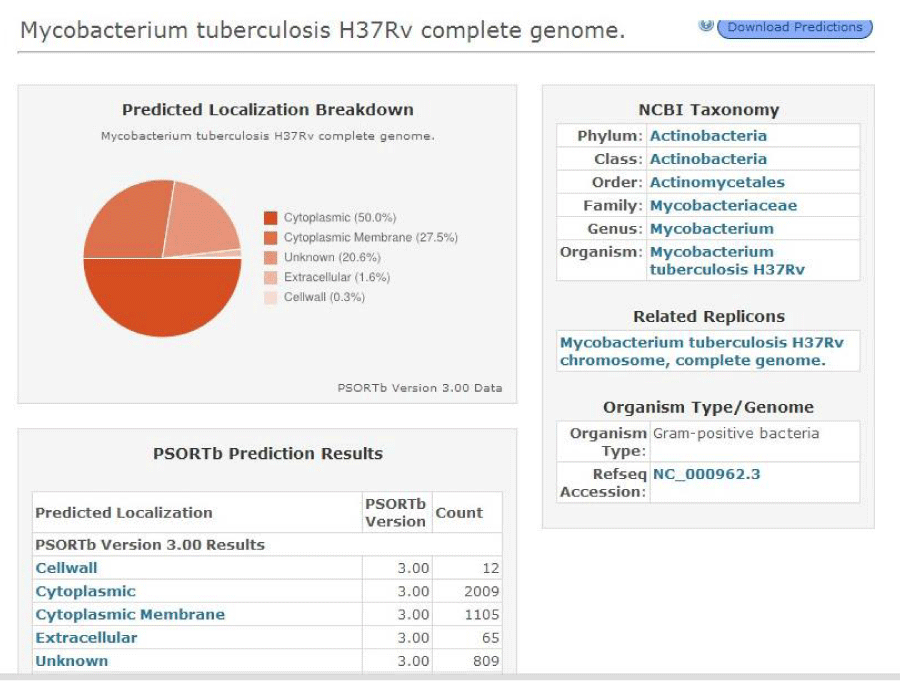Open the Cytoplasmic localization results
900x689 pixels.
pyautogui.click(x=86, y=591)
